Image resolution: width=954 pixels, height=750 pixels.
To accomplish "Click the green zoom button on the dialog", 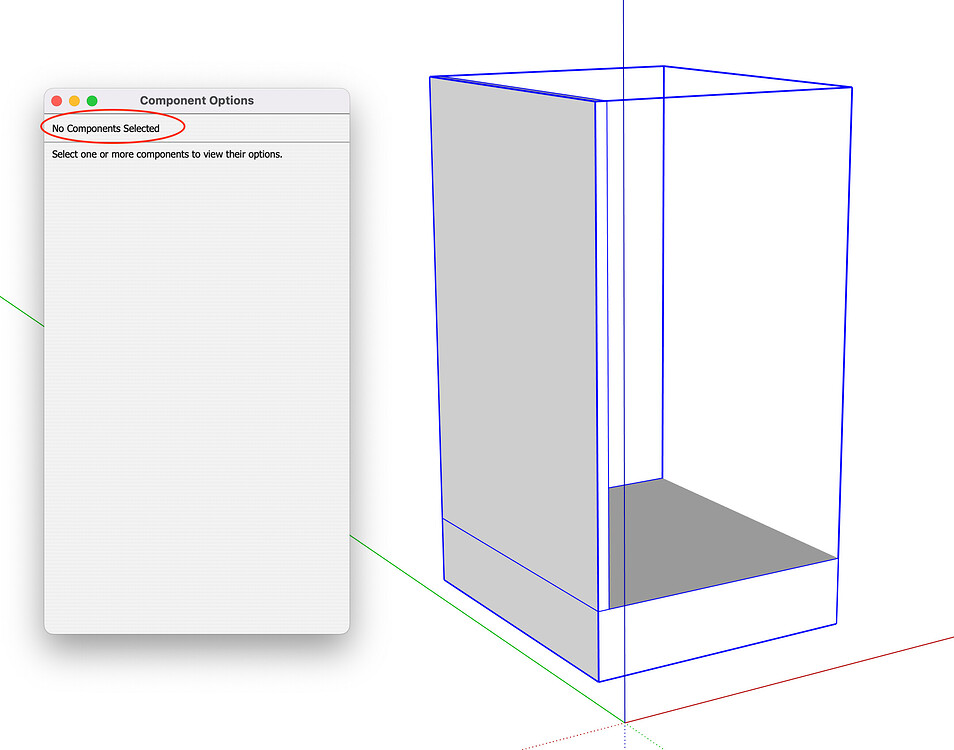I will (91, 101).
